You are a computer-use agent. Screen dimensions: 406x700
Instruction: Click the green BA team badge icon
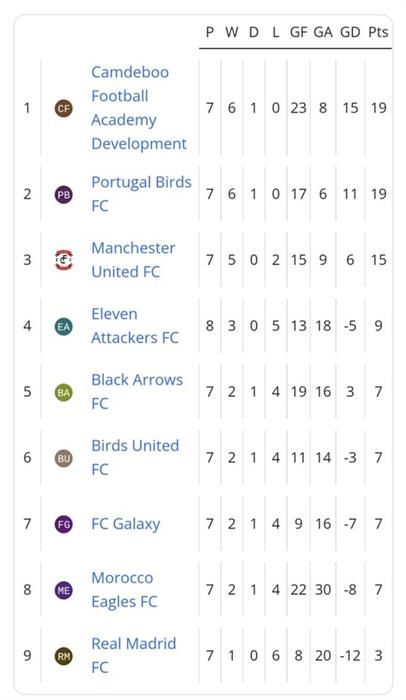pyautogui.click(x=63, y=392)
